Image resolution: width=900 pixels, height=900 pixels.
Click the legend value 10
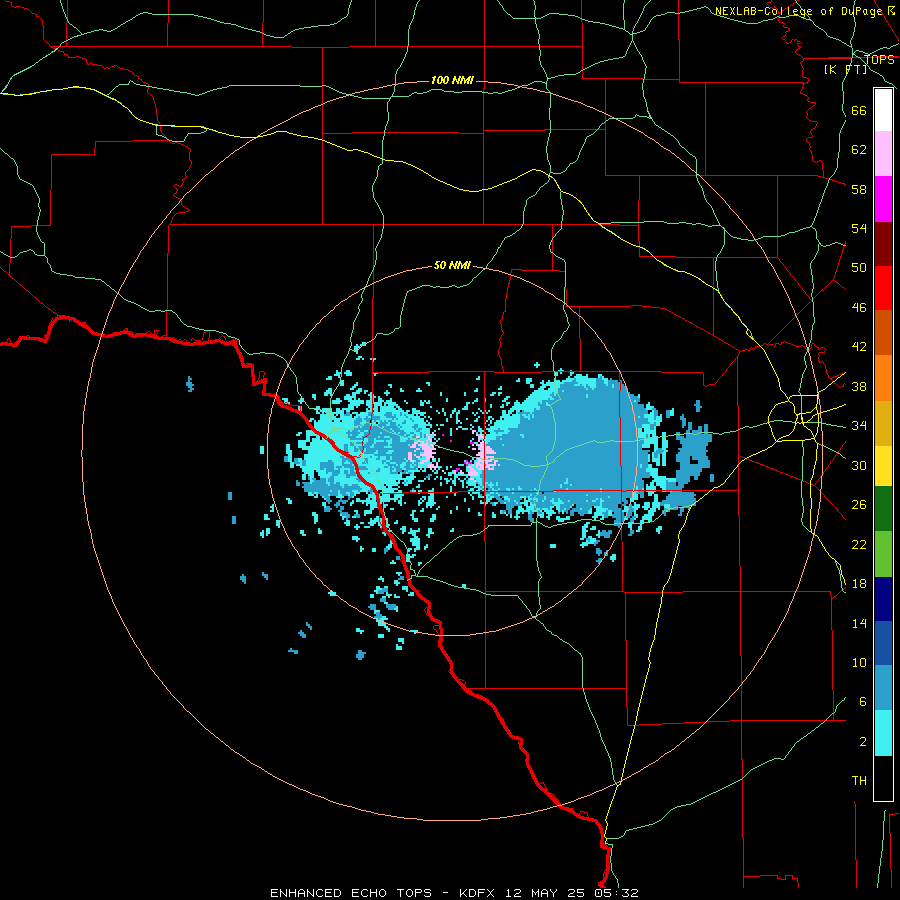tap(859, 663)
